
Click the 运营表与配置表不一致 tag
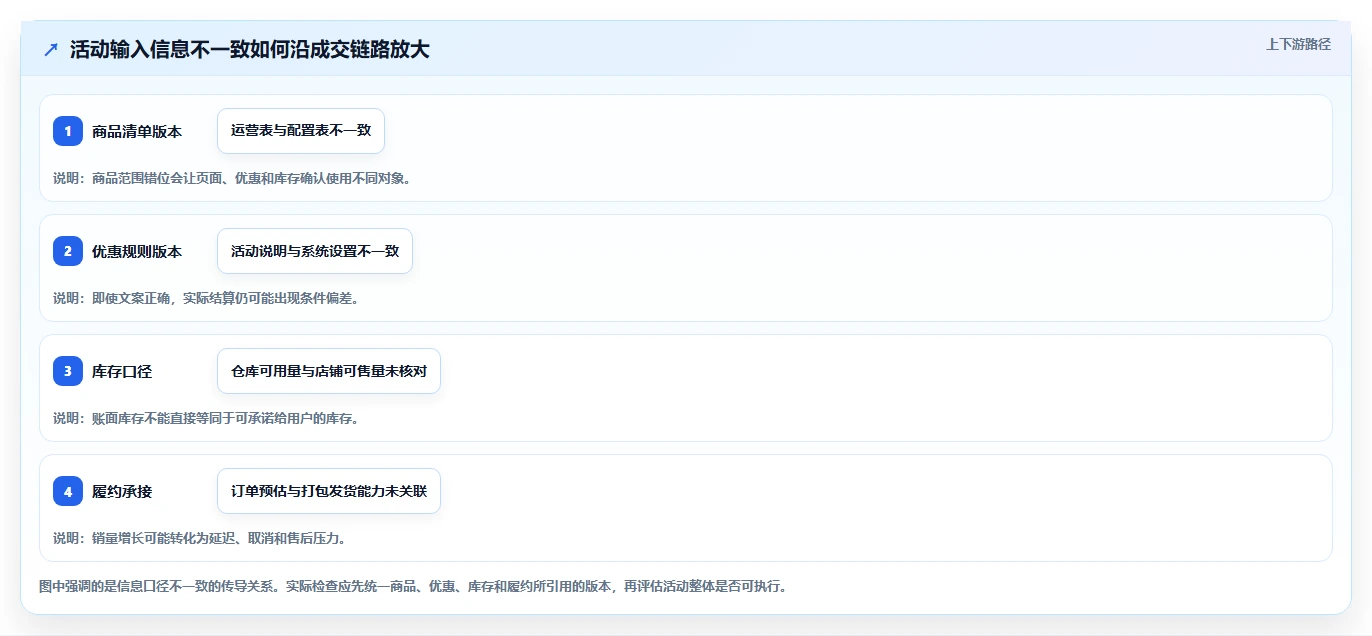pos(301,131)
